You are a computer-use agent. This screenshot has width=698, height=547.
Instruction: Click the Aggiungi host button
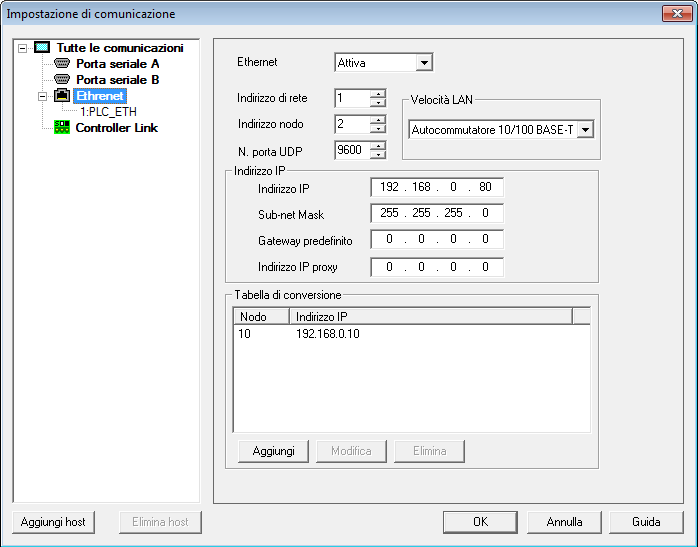pos(53,522)
